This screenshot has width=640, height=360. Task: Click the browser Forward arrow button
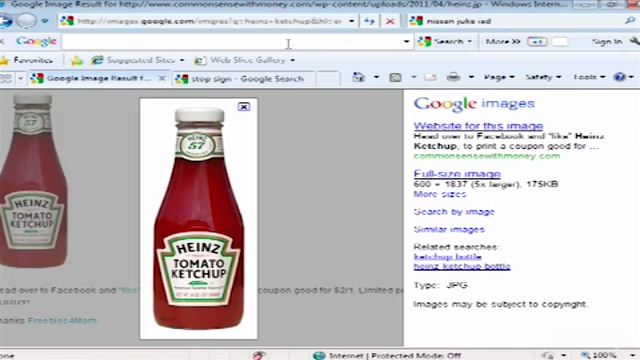coord(26,21)
